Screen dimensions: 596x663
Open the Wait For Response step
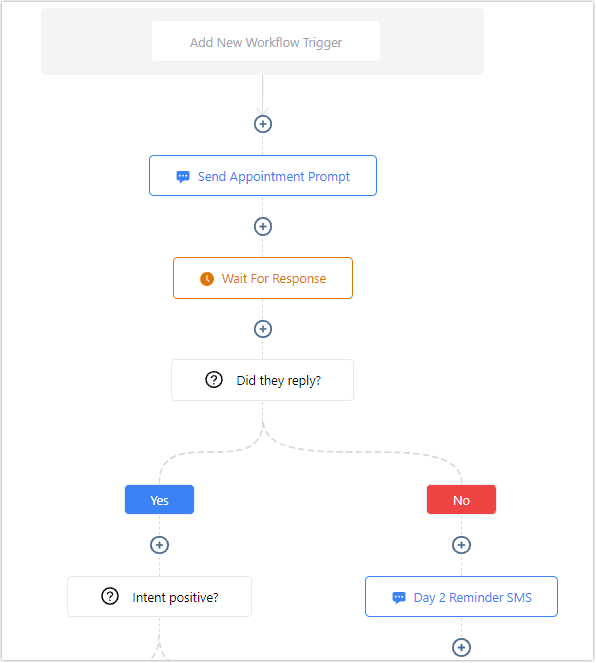262,278
